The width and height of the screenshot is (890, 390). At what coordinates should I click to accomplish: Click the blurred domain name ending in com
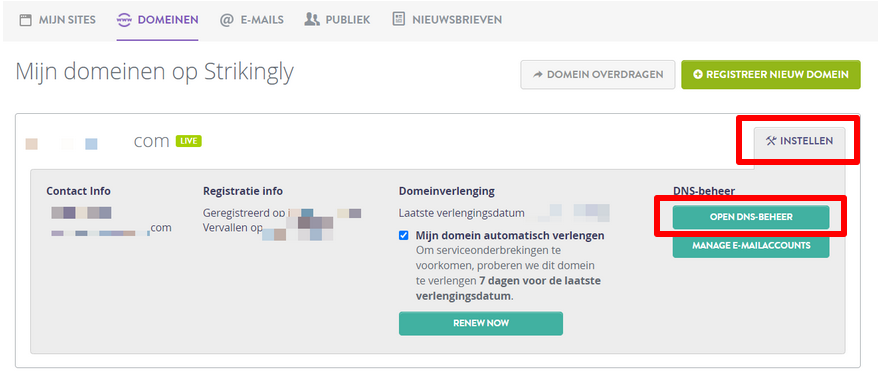pos(97,141)
